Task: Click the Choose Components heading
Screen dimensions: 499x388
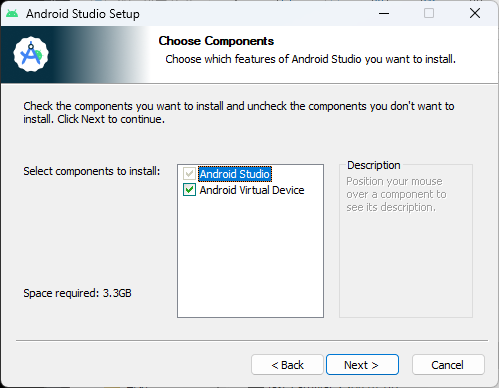Action: 216,41
